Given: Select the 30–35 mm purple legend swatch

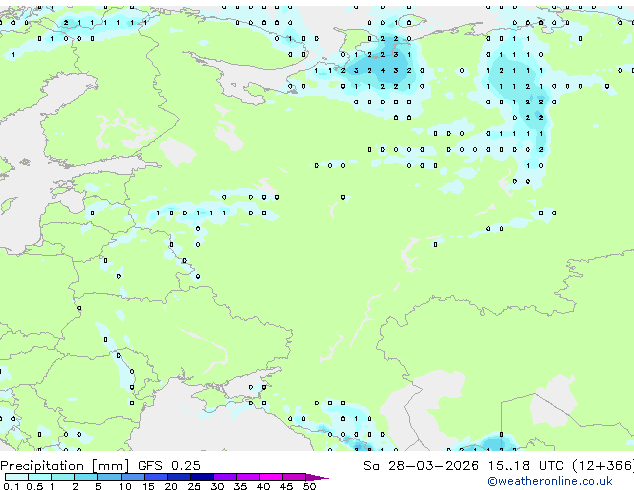Looking at the screenshot, I should click(x=225, y=477).
